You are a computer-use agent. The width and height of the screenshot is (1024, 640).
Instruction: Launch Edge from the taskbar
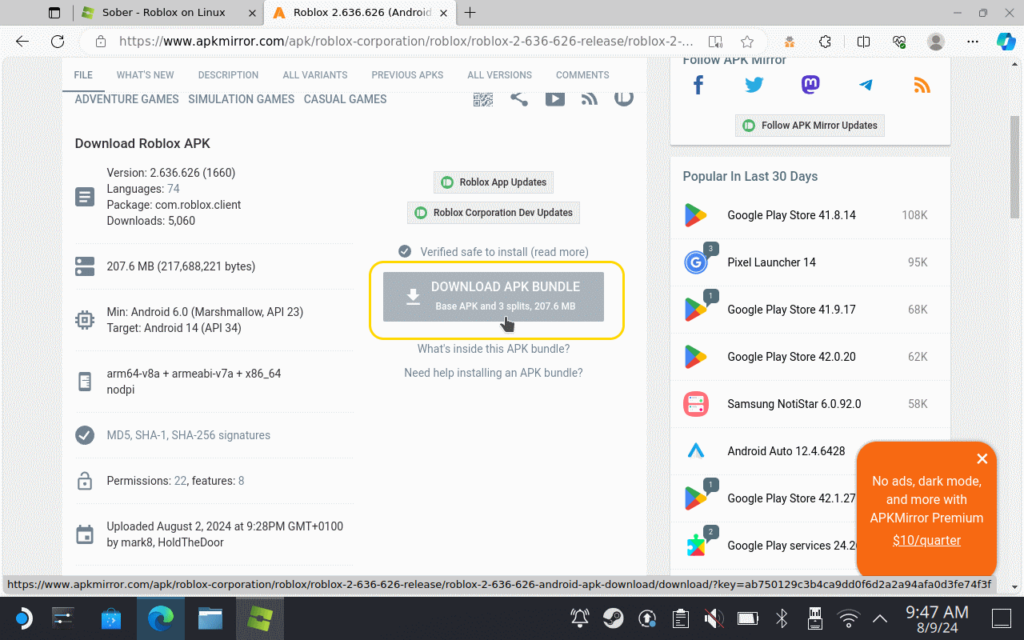click(161, 618)
